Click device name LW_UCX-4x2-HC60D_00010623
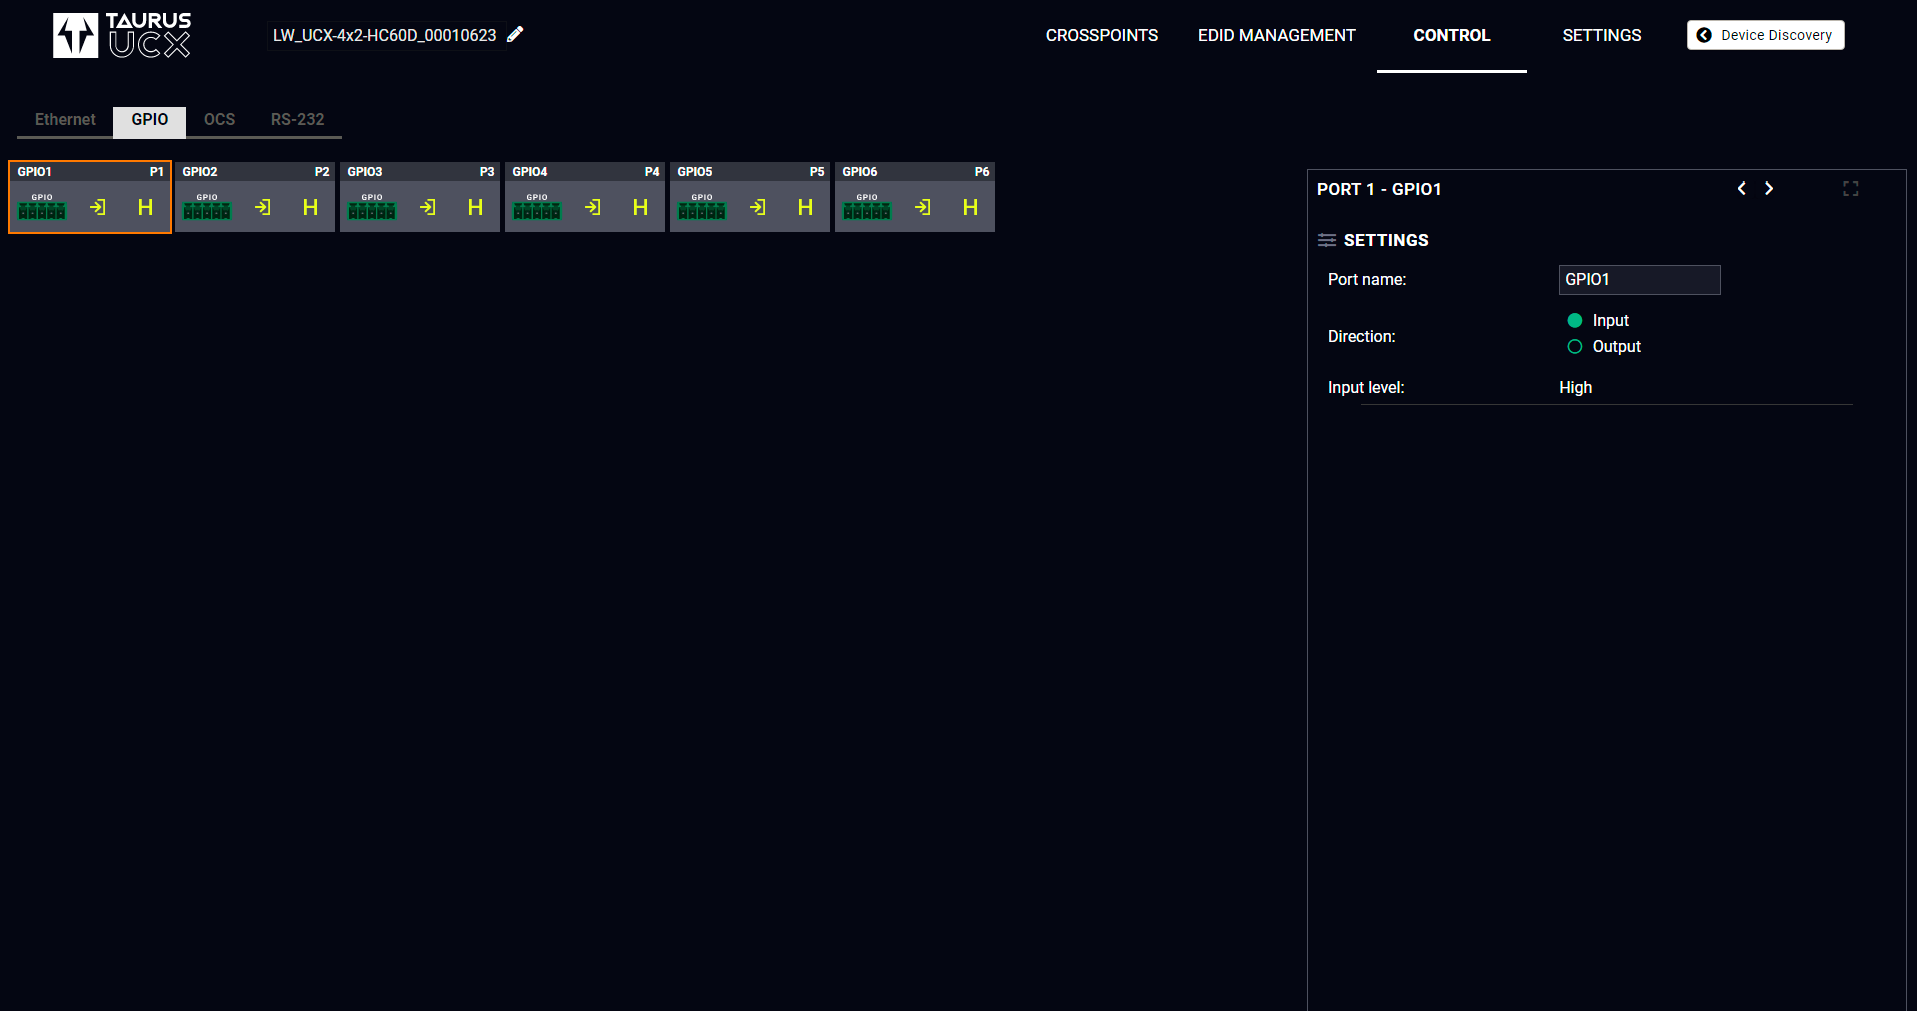The height and width of the screenshot is (1011, 1917). point(384,35)
